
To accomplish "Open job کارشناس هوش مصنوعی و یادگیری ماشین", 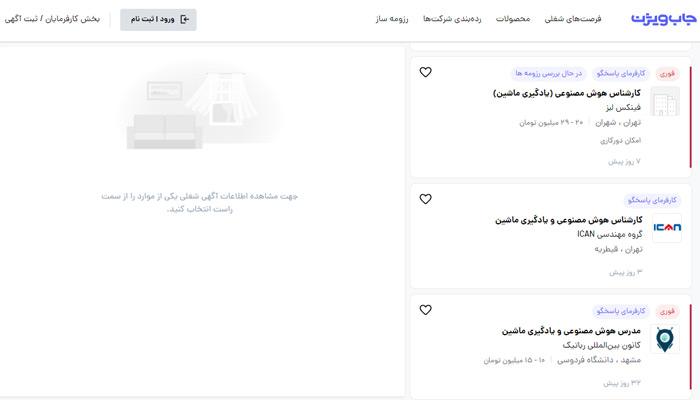I will 568,220.
